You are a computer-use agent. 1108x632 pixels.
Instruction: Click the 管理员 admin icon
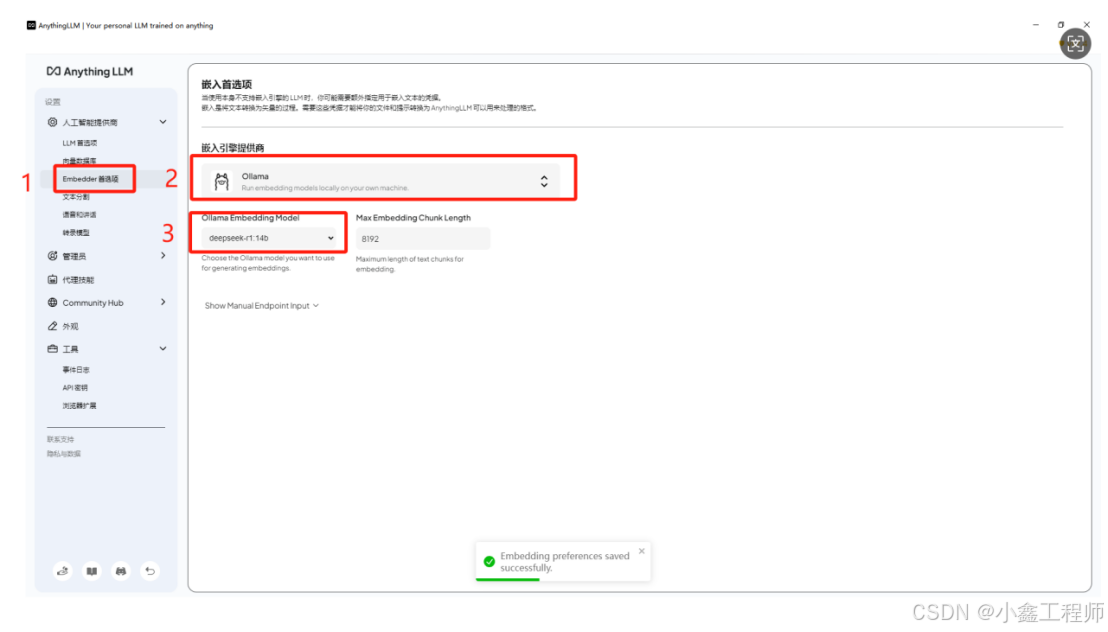click(52, 256)
